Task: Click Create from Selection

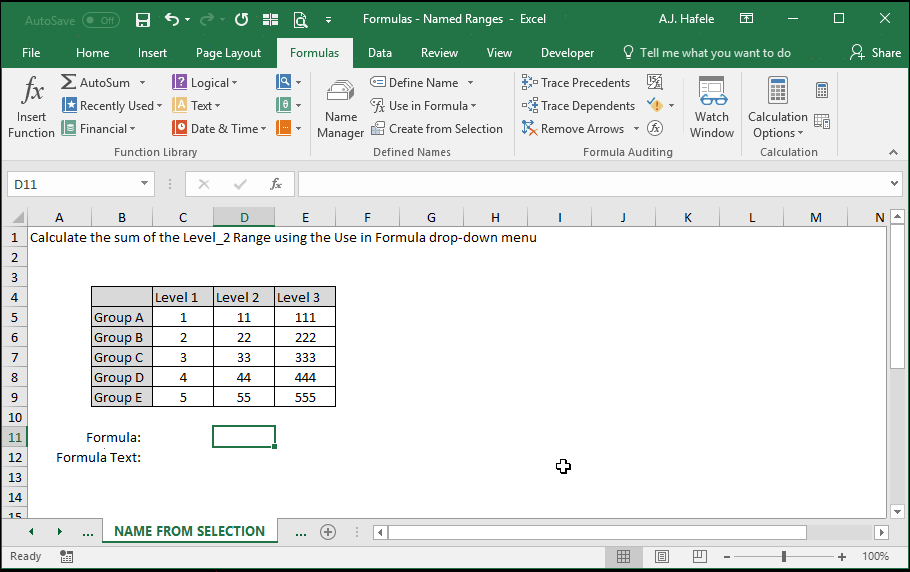Action: pos(436,129)
